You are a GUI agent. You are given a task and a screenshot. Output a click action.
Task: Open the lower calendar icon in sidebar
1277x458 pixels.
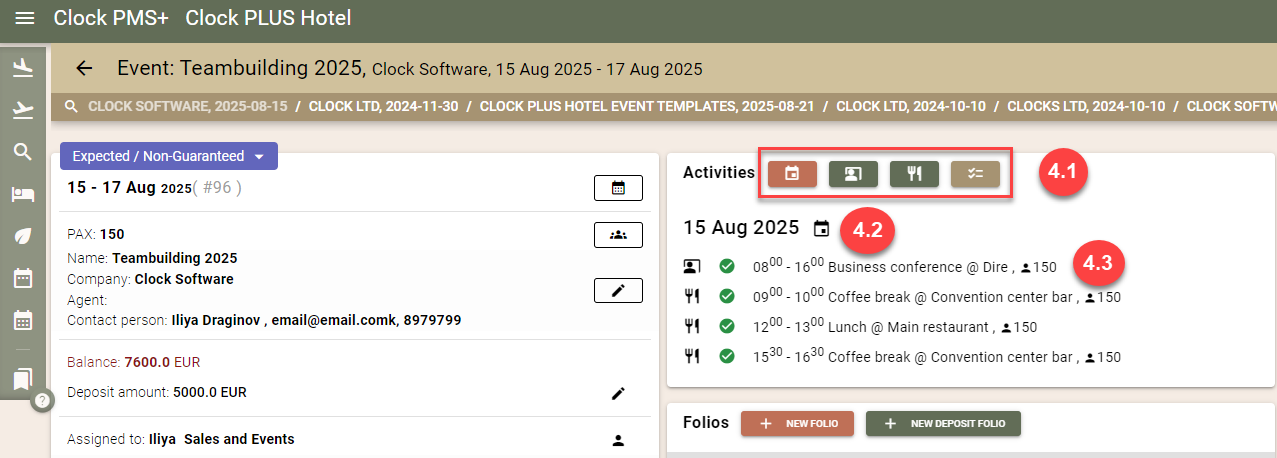(x=22, y=320)
